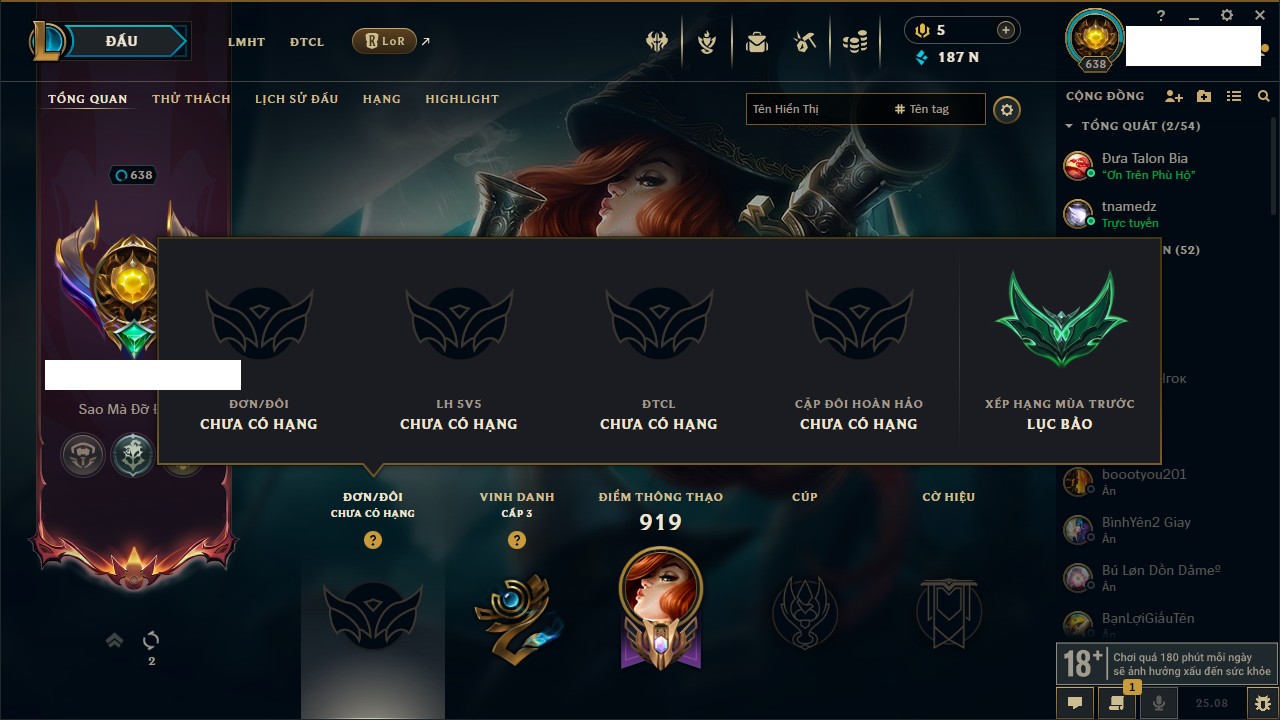Switch to the HIGHLIGHT tab
This screenshot has height=720, width=1280.
click(462, 99)
